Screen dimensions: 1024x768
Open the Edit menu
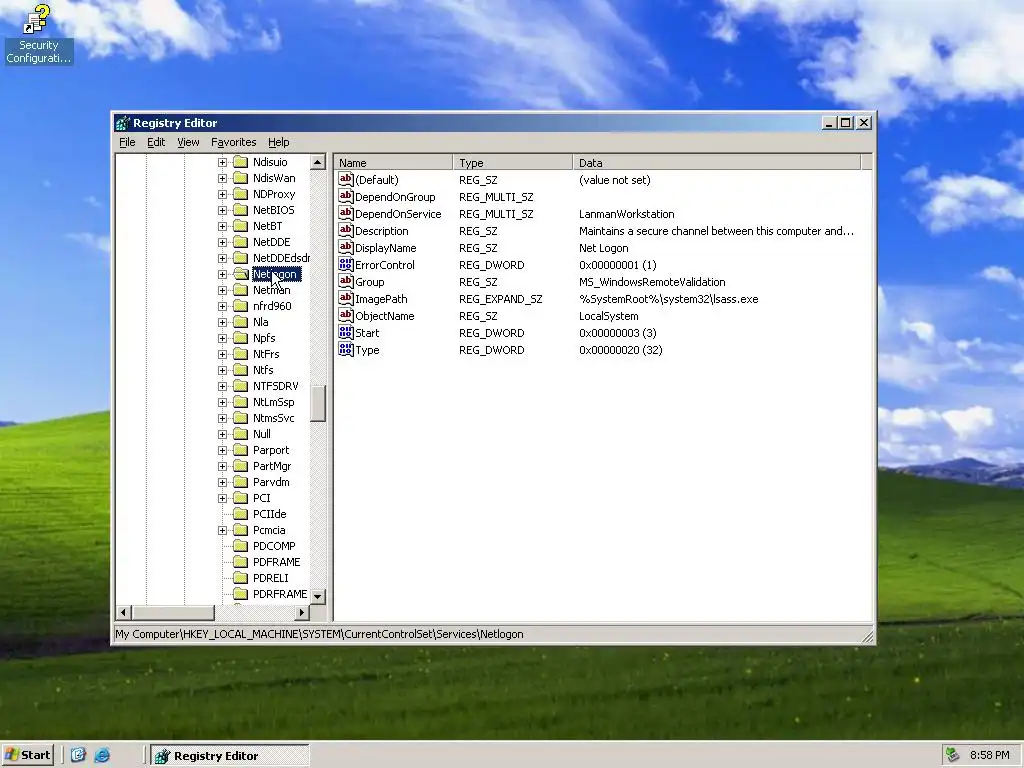coord(155,142)
